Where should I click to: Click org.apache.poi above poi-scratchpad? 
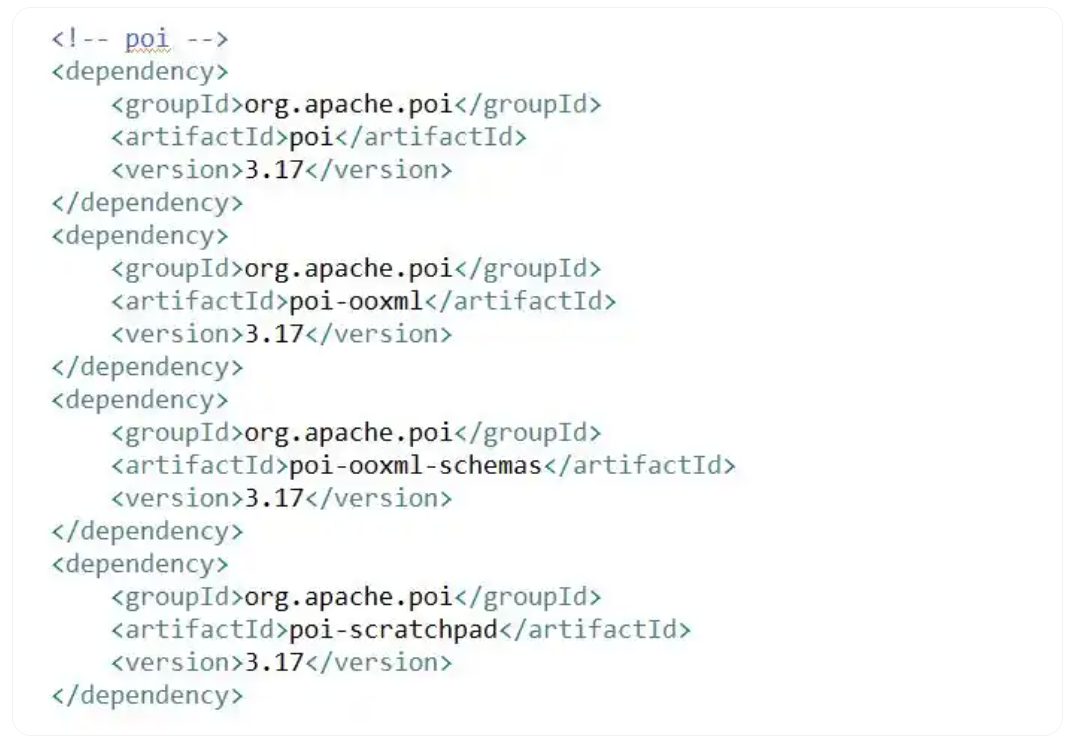pyautogui.click(x=349, y=597)
